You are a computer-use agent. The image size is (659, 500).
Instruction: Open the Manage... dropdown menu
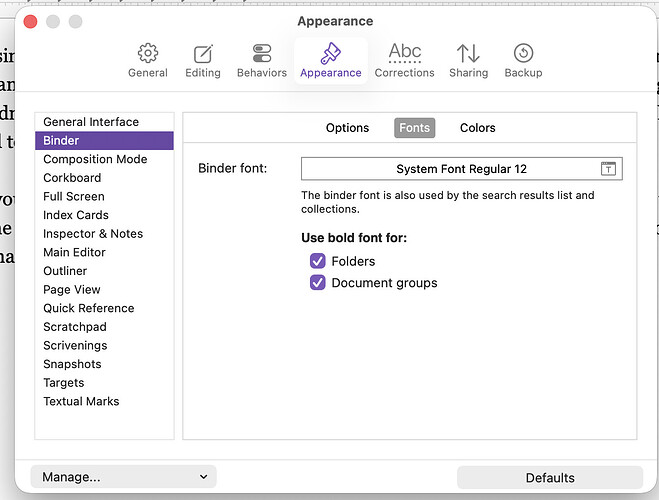(x=124, y=476)
